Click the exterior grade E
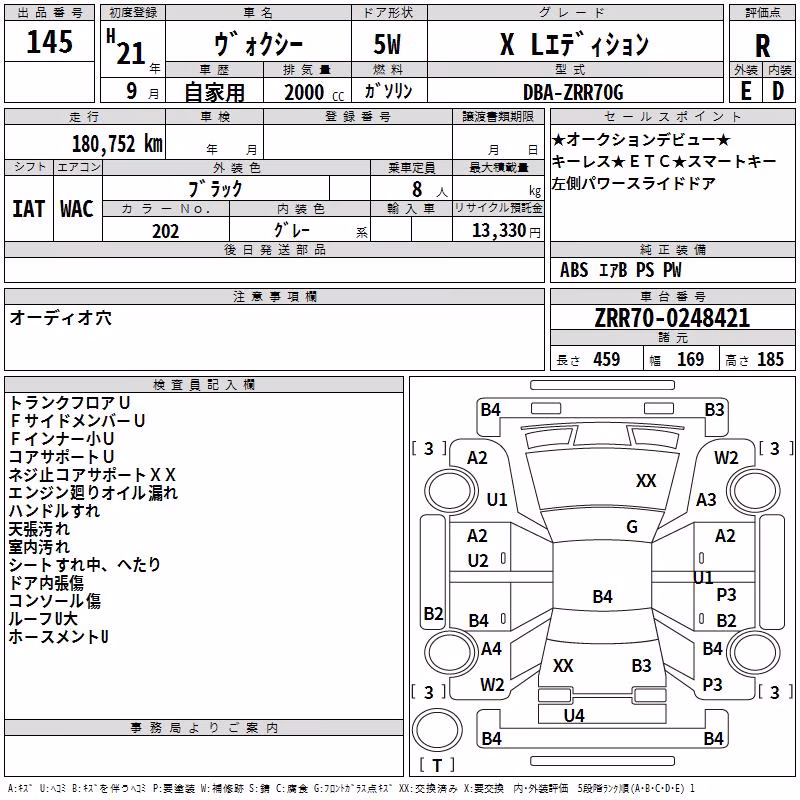 745,91
